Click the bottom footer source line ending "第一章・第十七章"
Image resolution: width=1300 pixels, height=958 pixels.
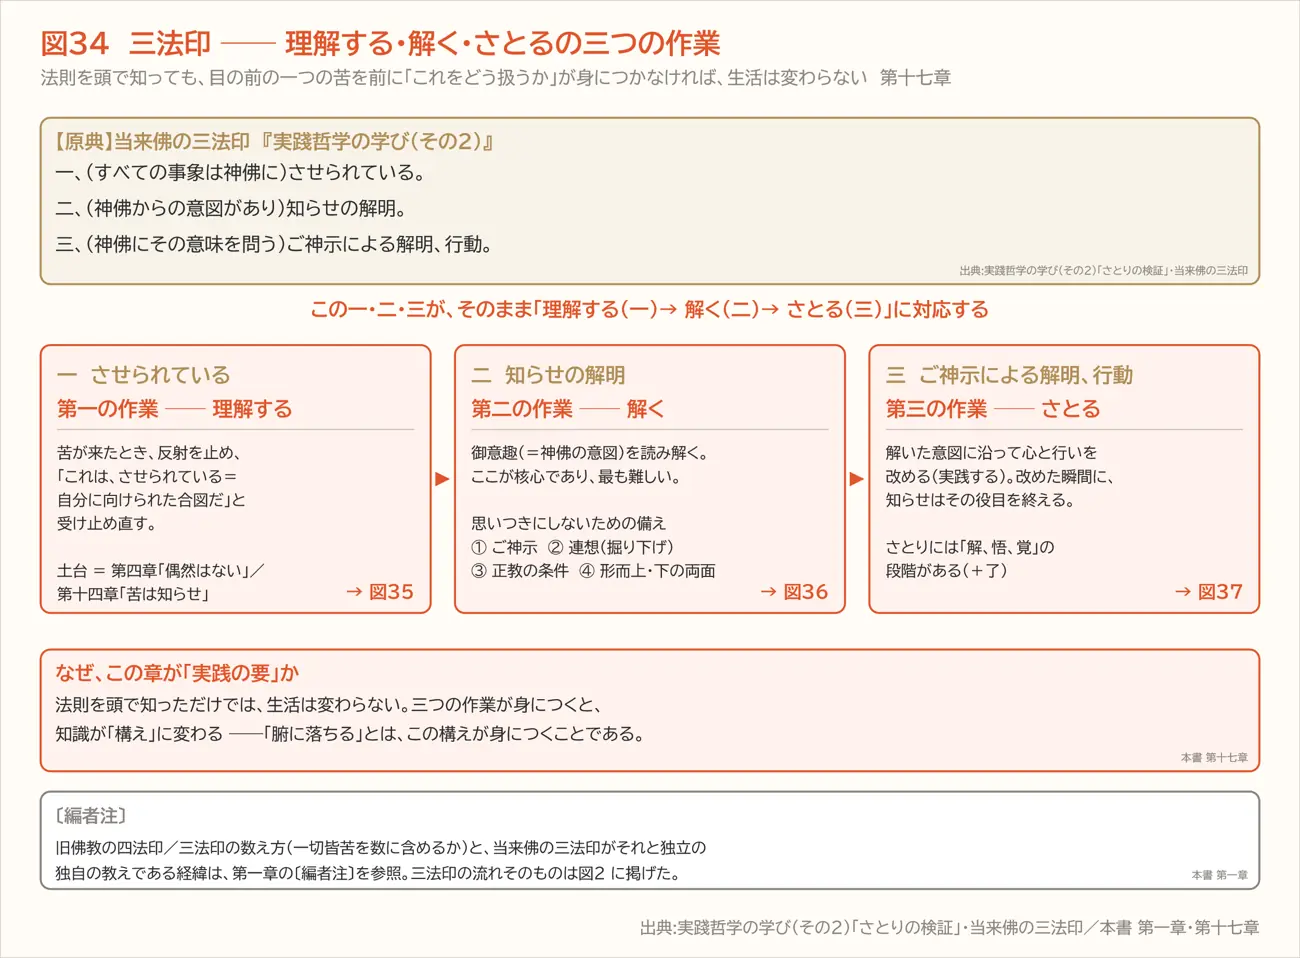coord(949,928)
